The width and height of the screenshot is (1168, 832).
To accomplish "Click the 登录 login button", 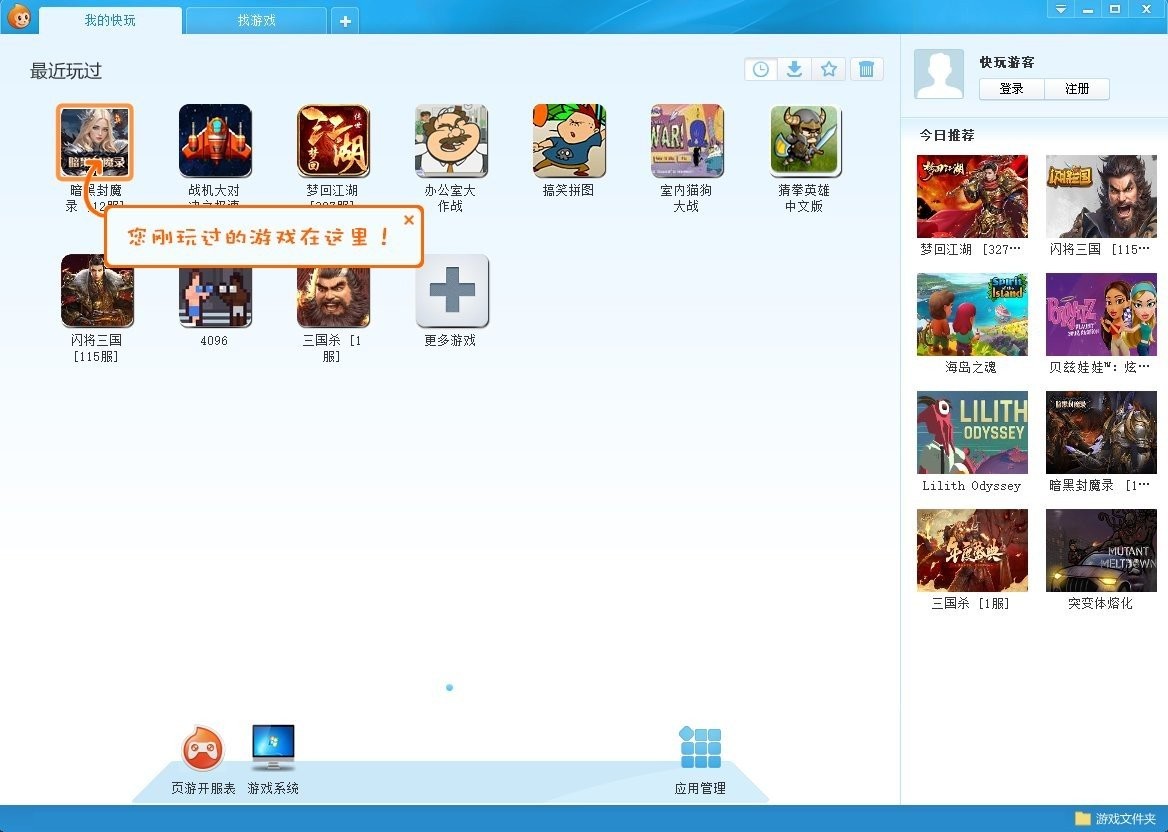I will tap(1012, 89).
